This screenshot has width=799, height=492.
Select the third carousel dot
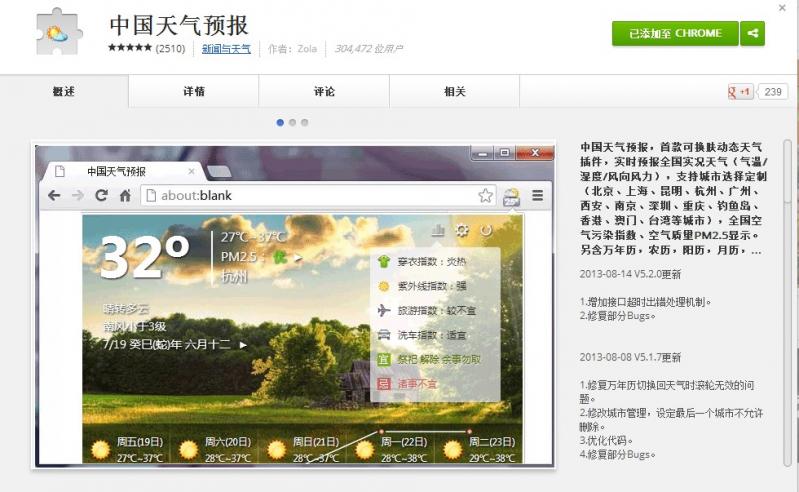(304, 122)
